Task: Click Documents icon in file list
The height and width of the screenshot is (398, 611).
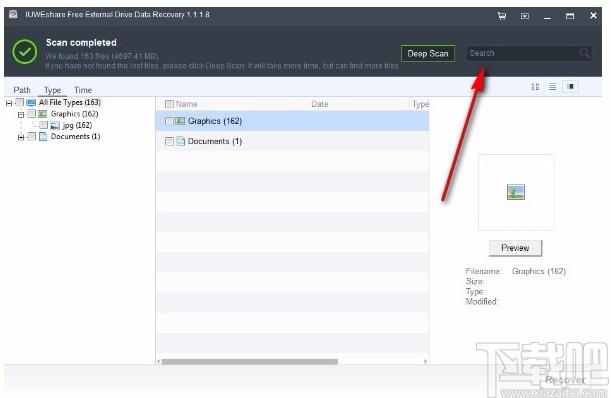Action: (180, 141)
